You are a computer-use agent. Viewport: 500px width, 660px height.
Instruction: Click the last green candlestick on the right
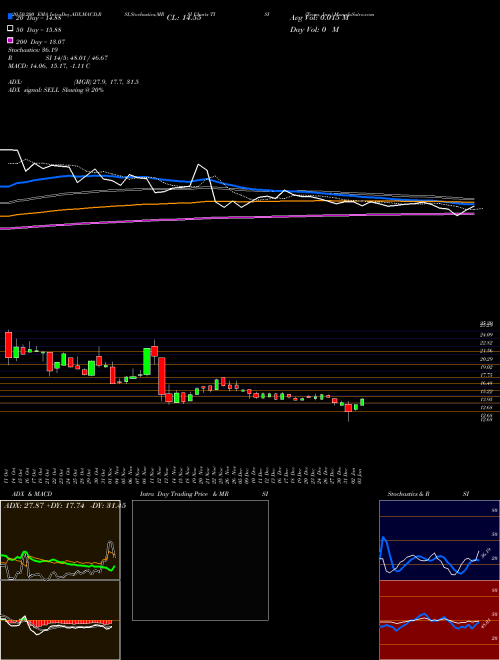coord(362,402)
